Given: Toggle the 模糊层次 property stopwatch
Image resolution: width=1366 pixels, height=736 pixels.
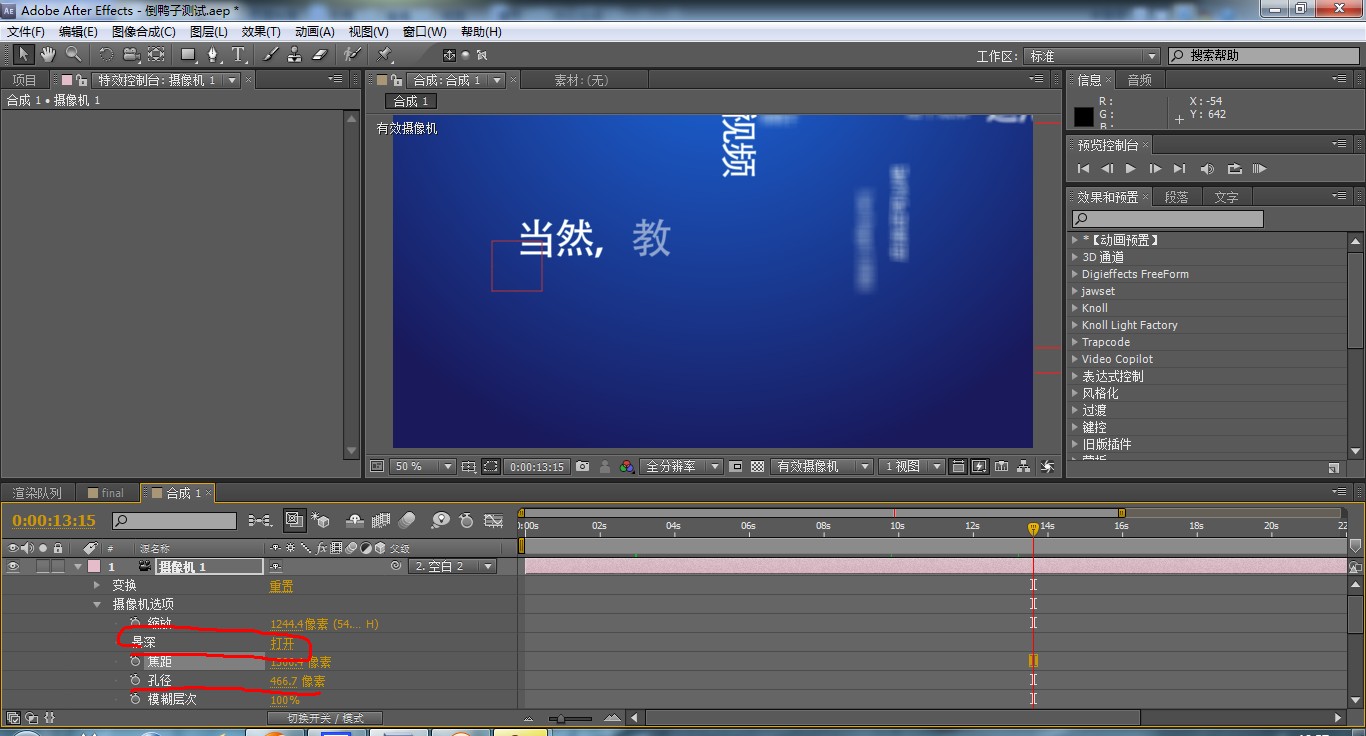Looking at the screenshot, I should point(135,700).
